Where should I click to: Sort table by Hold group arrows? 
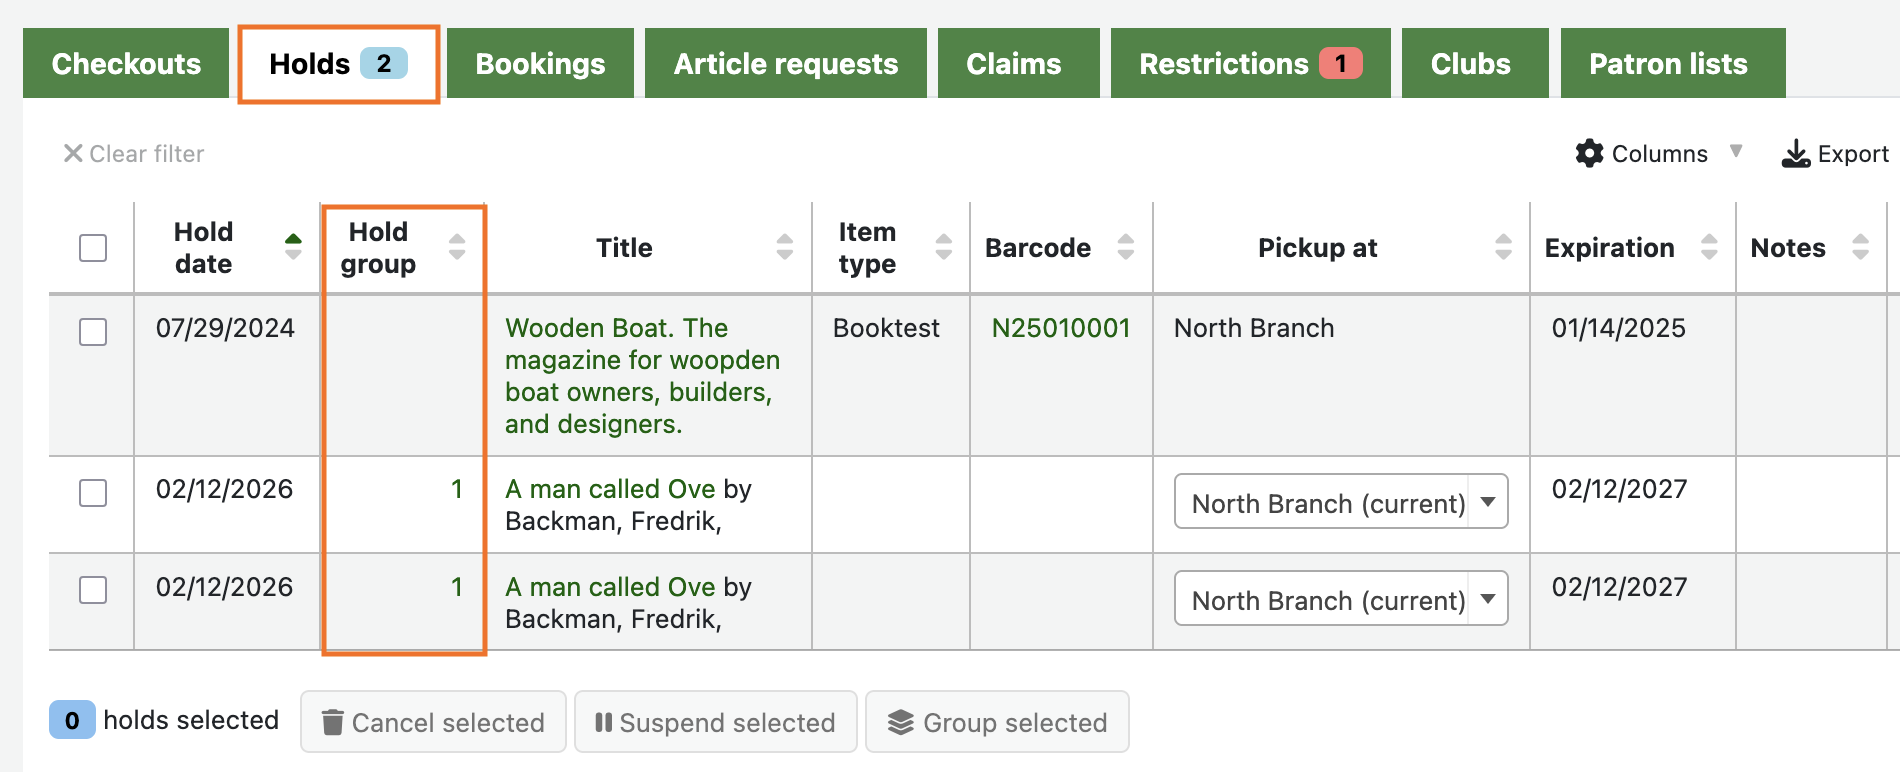click(x=457, y=246)
